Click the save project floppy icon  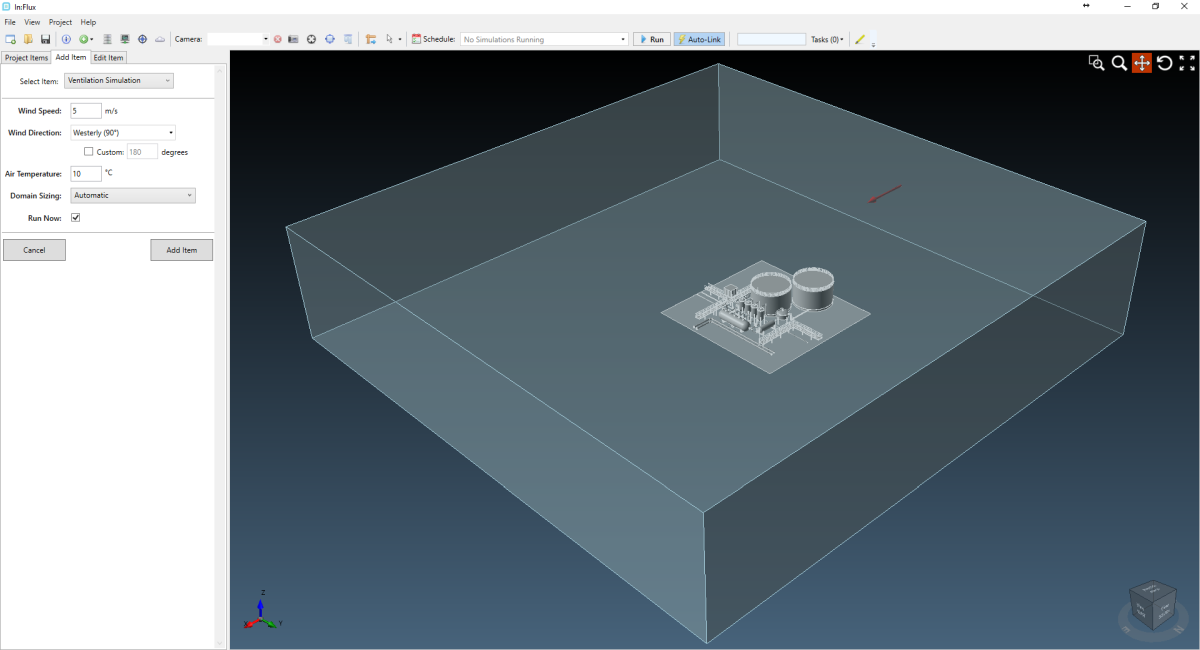click(x=45, y=39)
